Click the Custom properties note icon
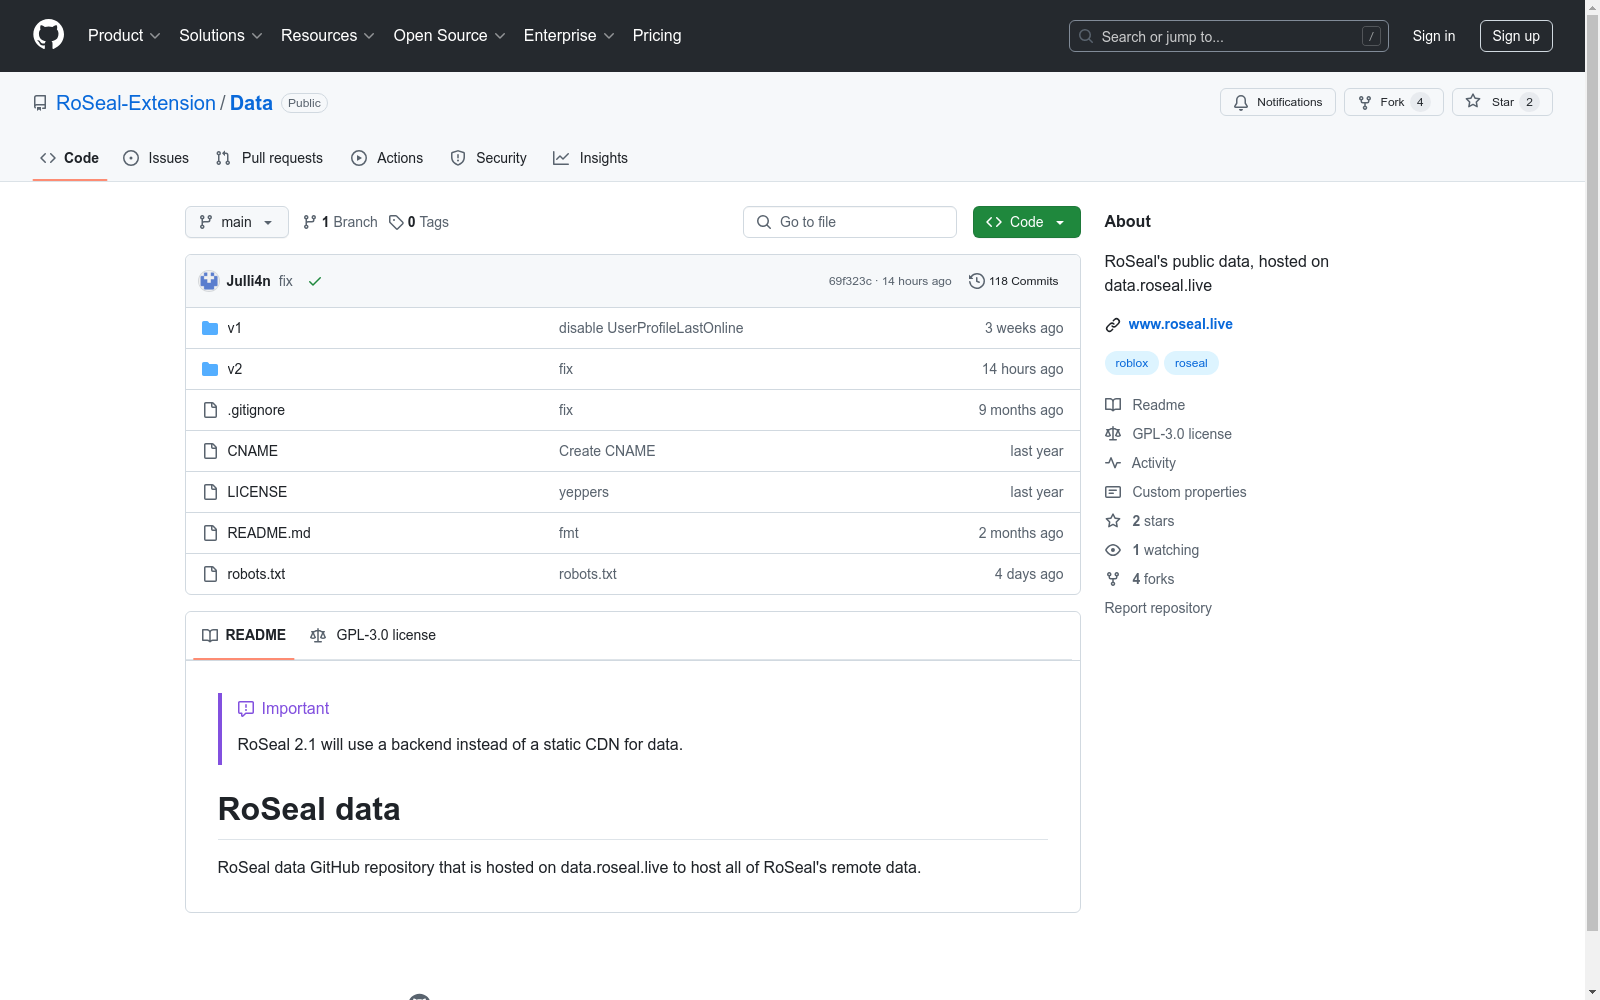This screenshot has width=1600, height=1000. tap(1113, 492)
